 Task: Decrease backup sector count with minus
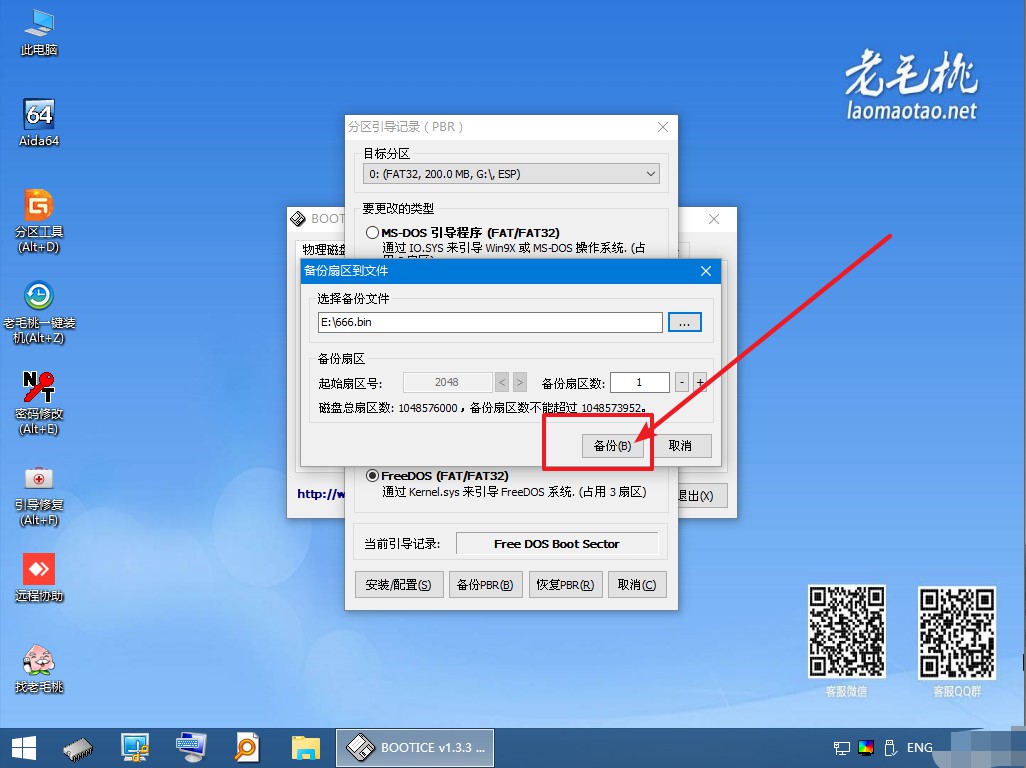point(682,382)
